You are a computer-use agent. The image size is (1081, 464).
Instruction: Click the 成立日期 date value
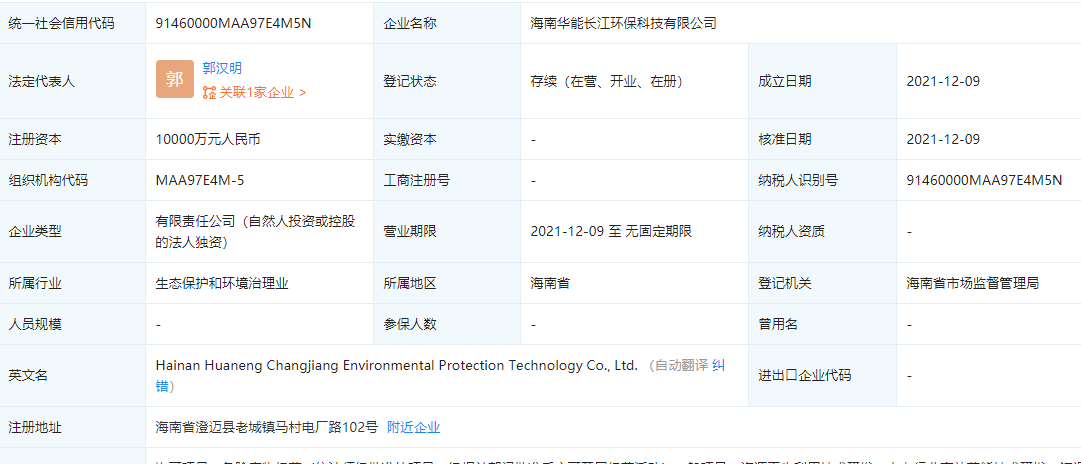[942, 81]
